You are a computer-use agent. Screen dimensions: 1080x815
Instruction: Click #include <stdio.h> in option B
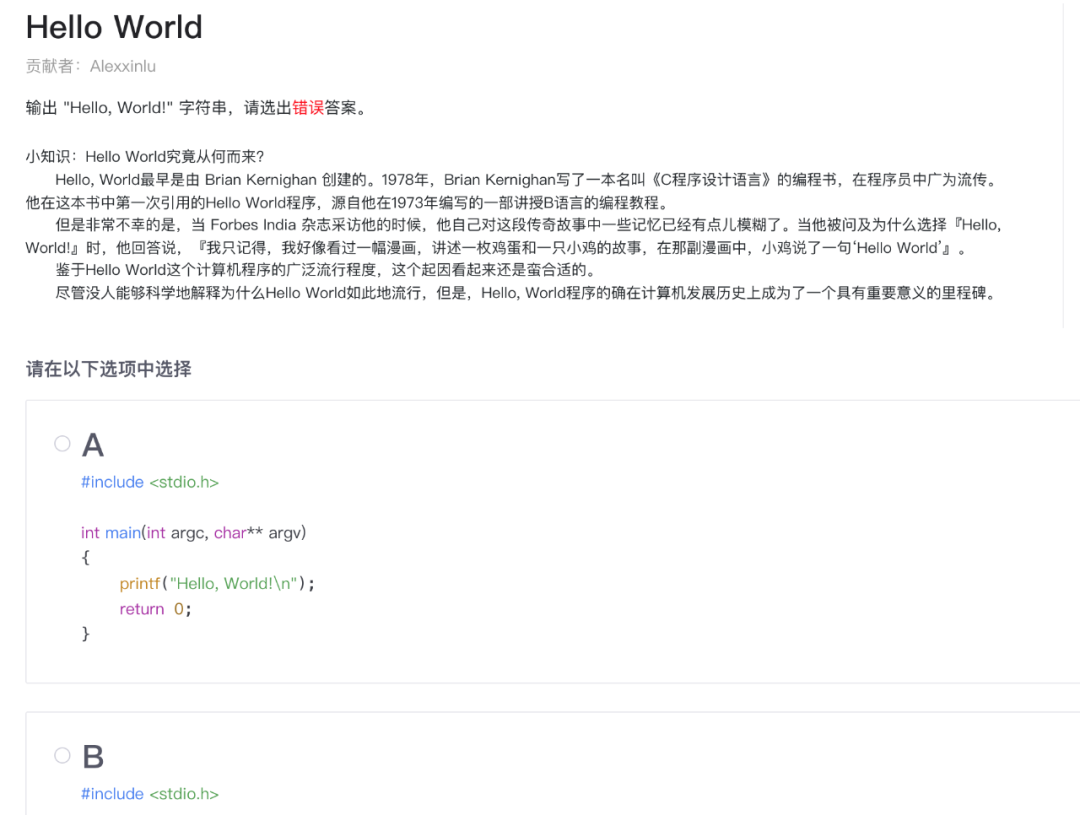coord(150,794)
